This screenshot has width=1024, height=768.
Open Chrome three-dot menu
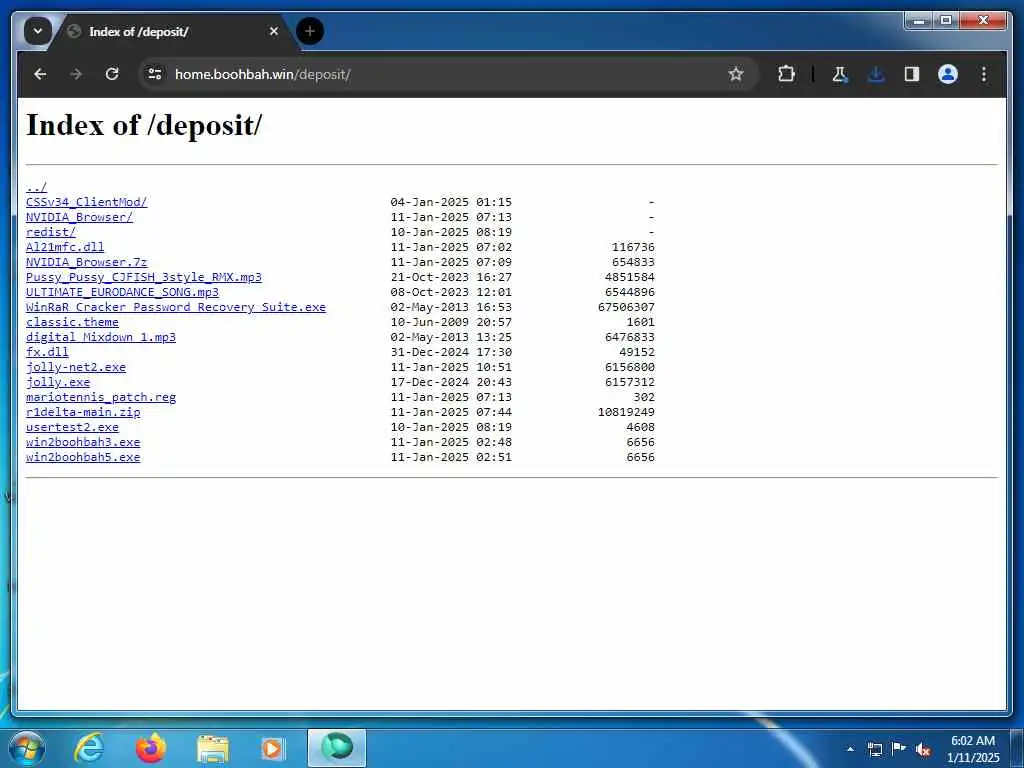pos(984,74)
